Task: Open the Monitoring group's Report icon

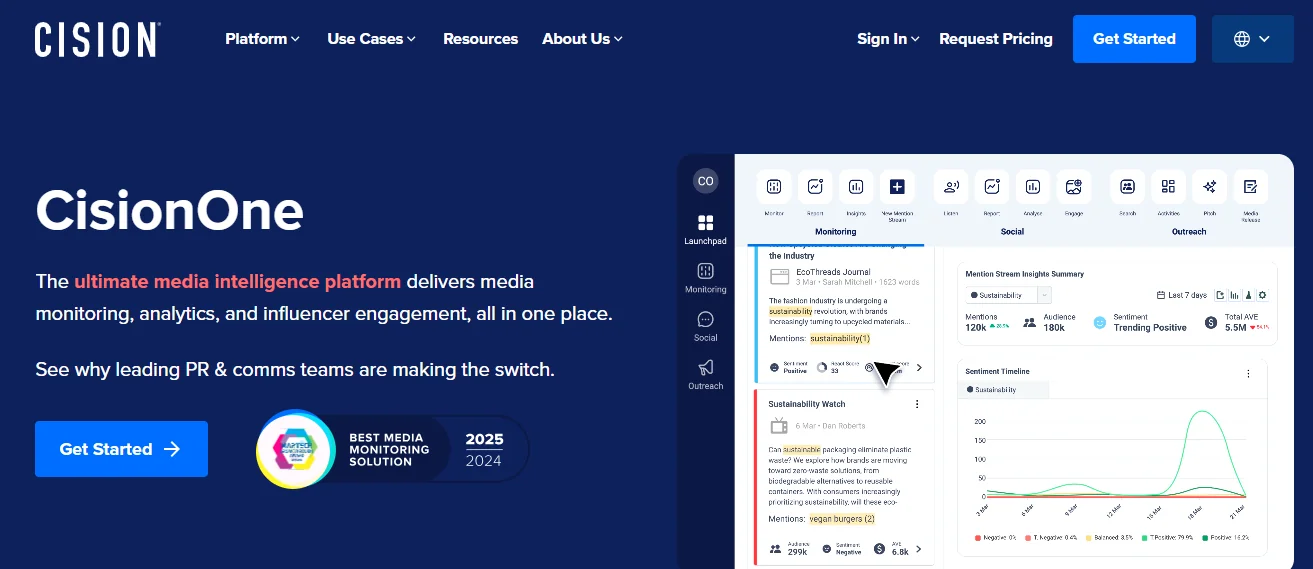Action: [x=815, y=187]
